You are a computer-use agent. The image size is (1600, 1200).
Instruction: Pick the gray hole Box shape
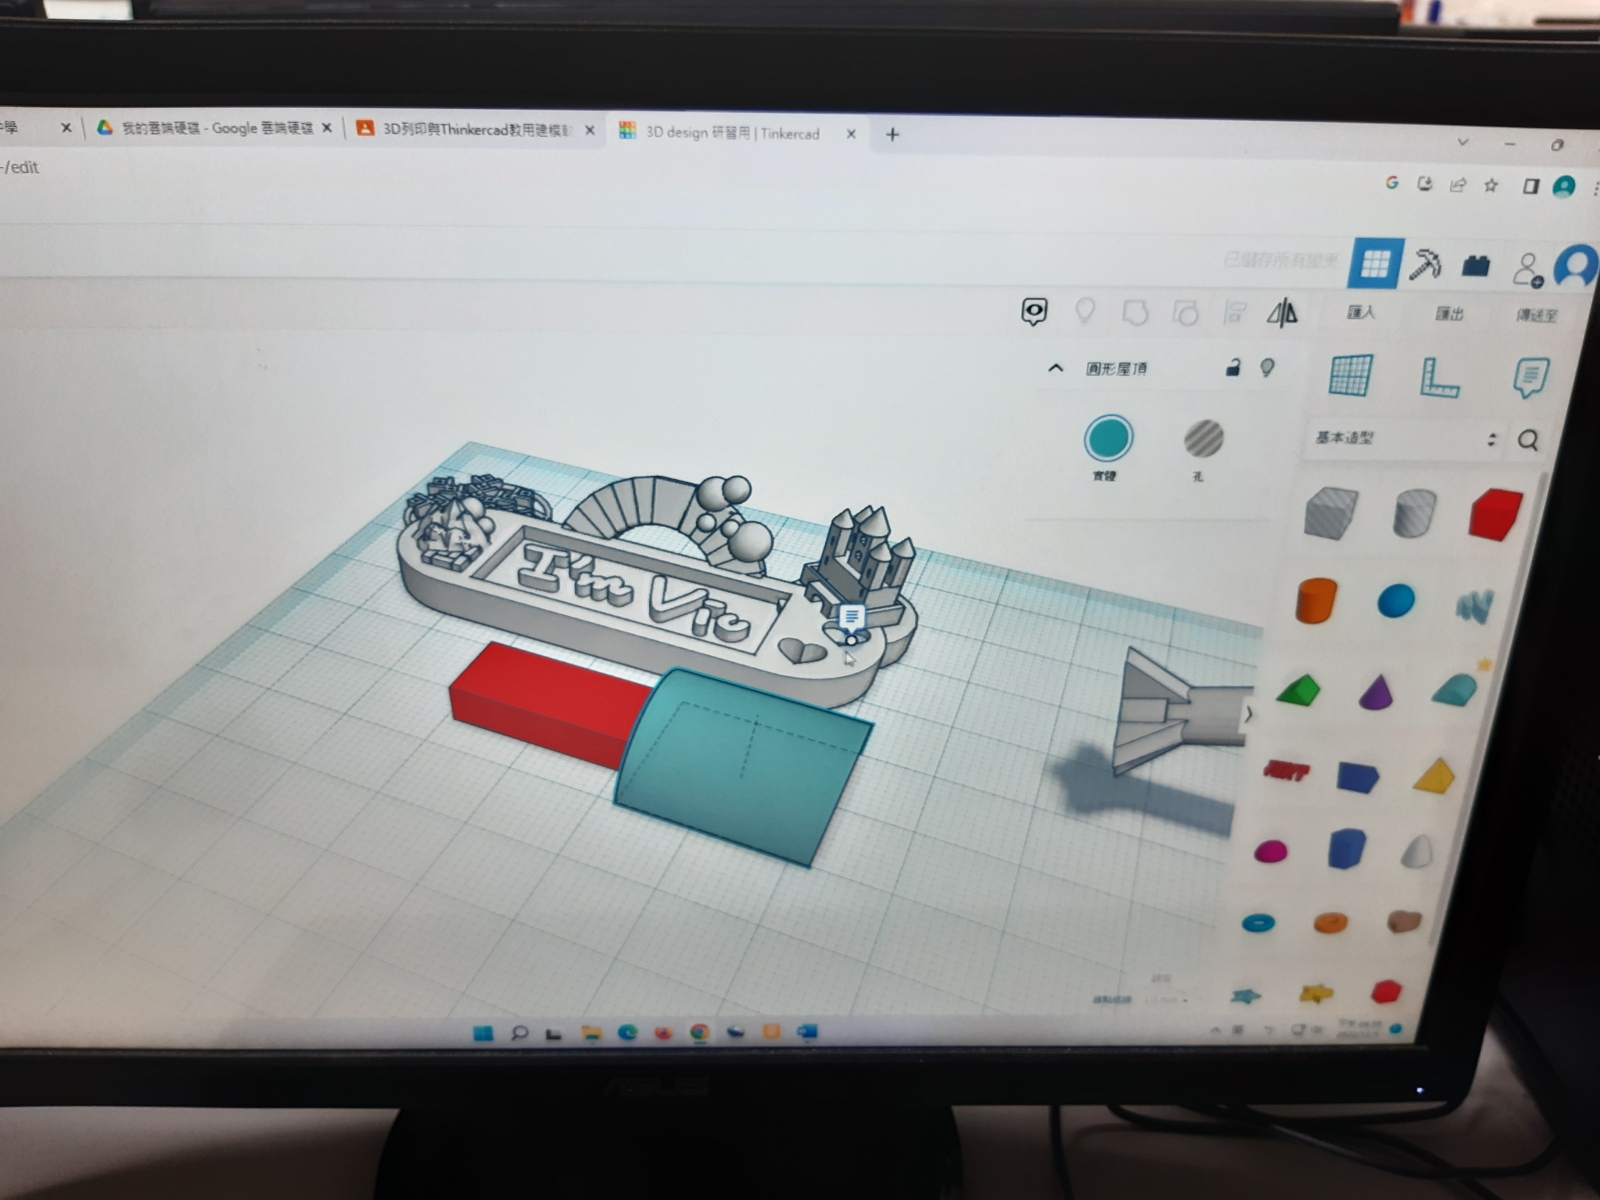coord(1331,513)
